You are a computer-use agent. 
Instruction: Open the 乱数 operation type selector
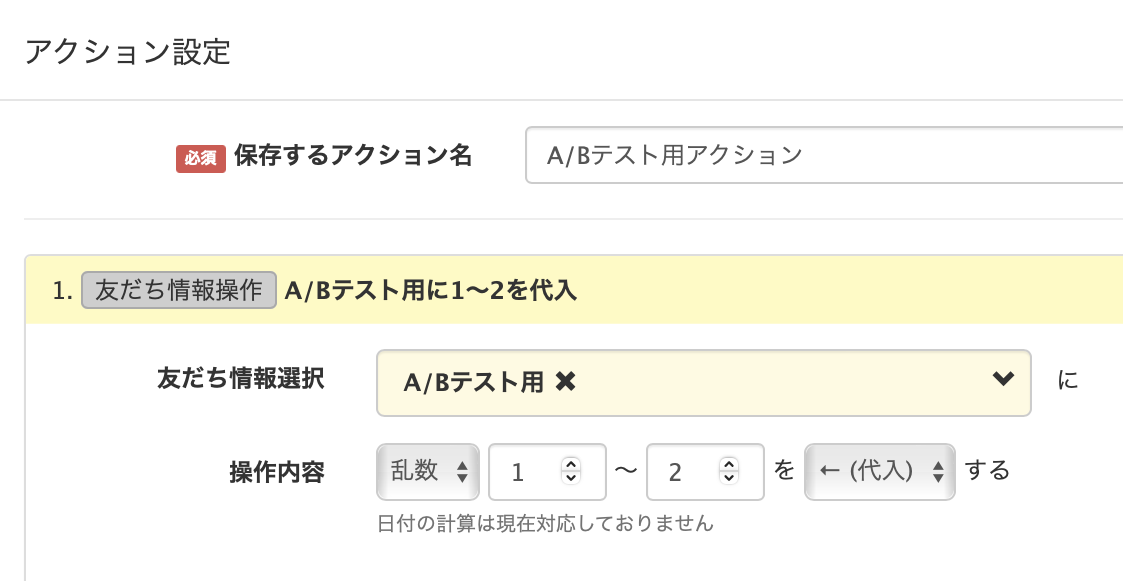coord(428,471)
